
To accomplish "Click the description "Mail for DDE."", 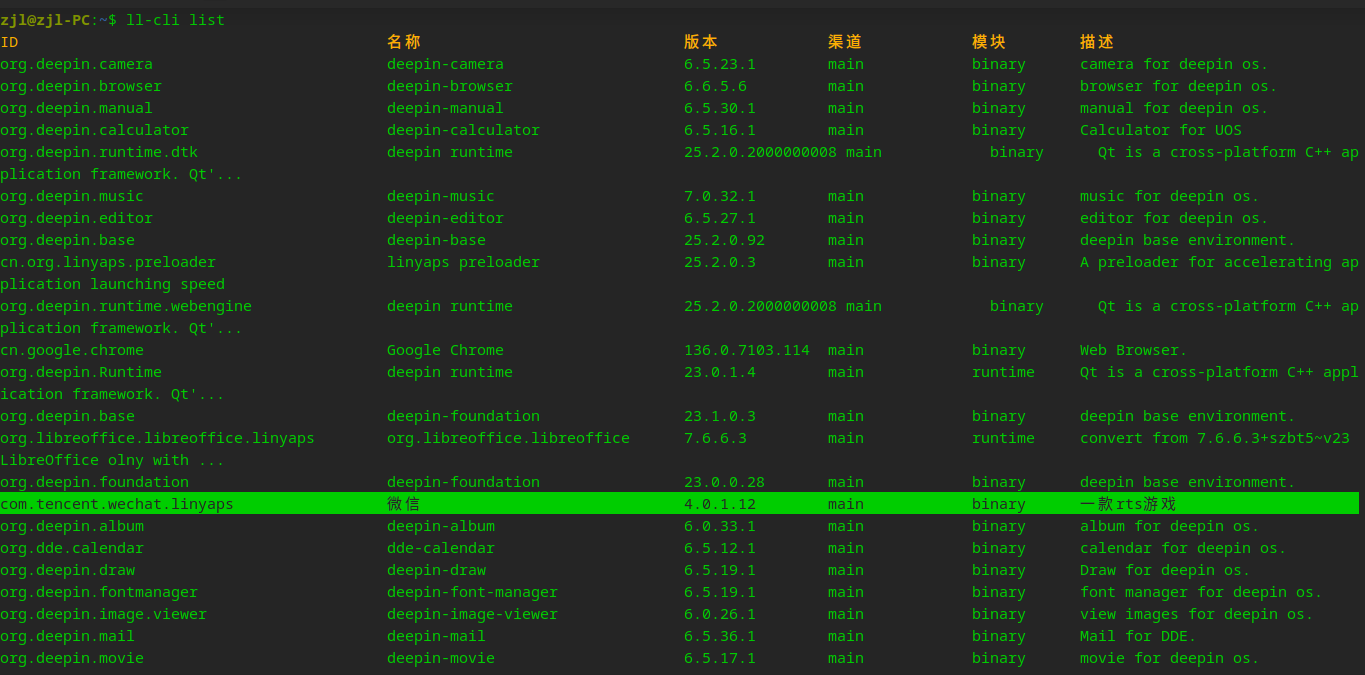I will click(1138, 636).
